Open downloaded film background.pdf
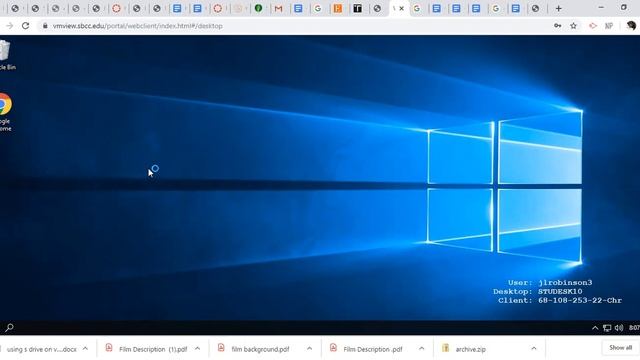Viewport: 640px width, 360px height. pos(259,349)
